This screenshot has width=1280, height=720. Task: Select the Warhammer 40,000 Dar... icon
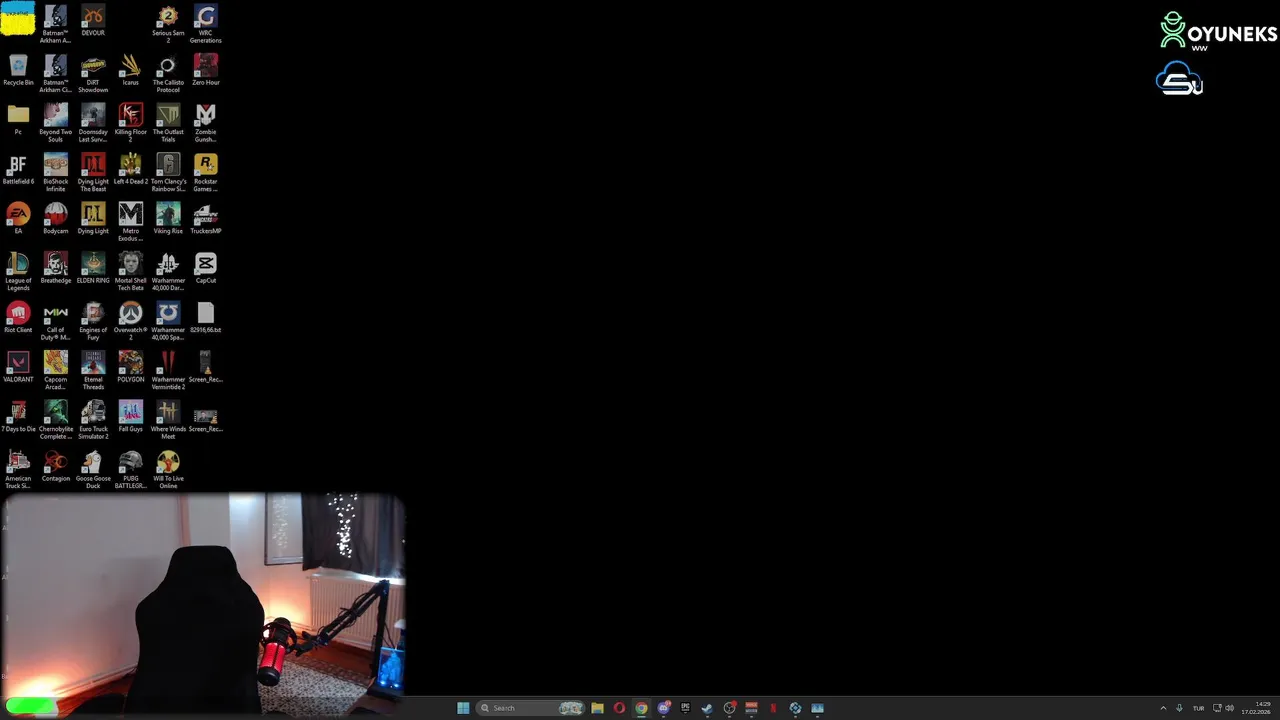coord(168,271)
